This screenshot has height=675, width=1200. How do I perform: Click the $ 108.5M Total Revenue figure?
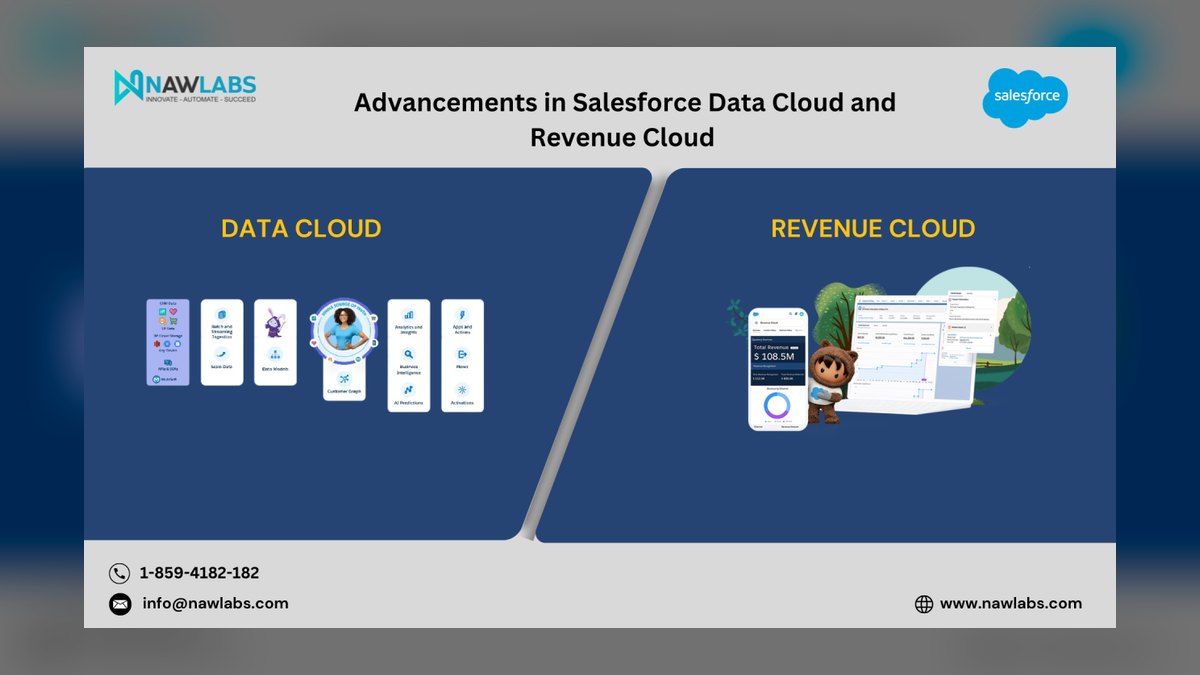tap(774, 356)
